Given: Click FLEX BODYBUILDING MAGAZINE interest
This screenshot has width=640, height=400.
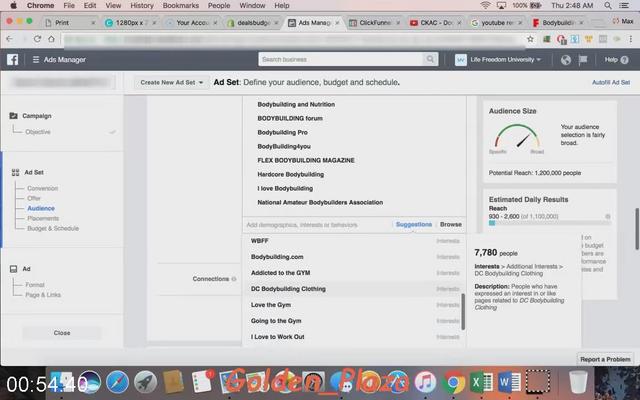Looking at the screenshot, I should pyautogui.click(x=306, y=160).
